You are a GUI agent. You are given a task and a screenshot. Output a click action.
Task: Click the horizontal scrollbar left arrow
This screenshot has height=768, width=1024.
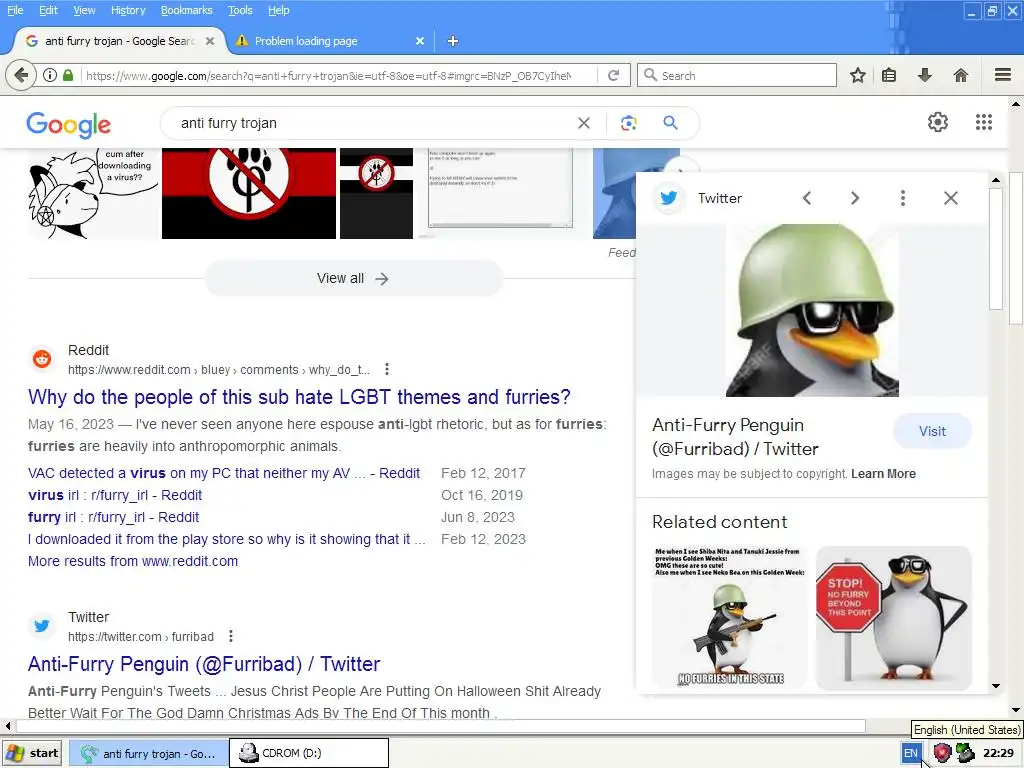(7, 726)
